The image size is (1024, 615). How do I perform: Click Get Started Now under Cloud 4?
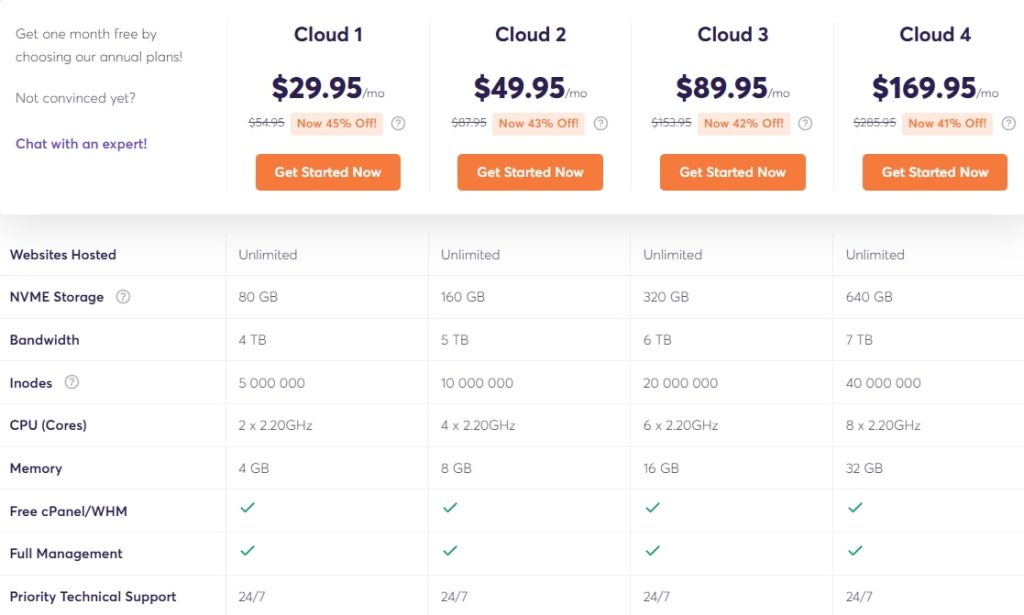(934, 172)
